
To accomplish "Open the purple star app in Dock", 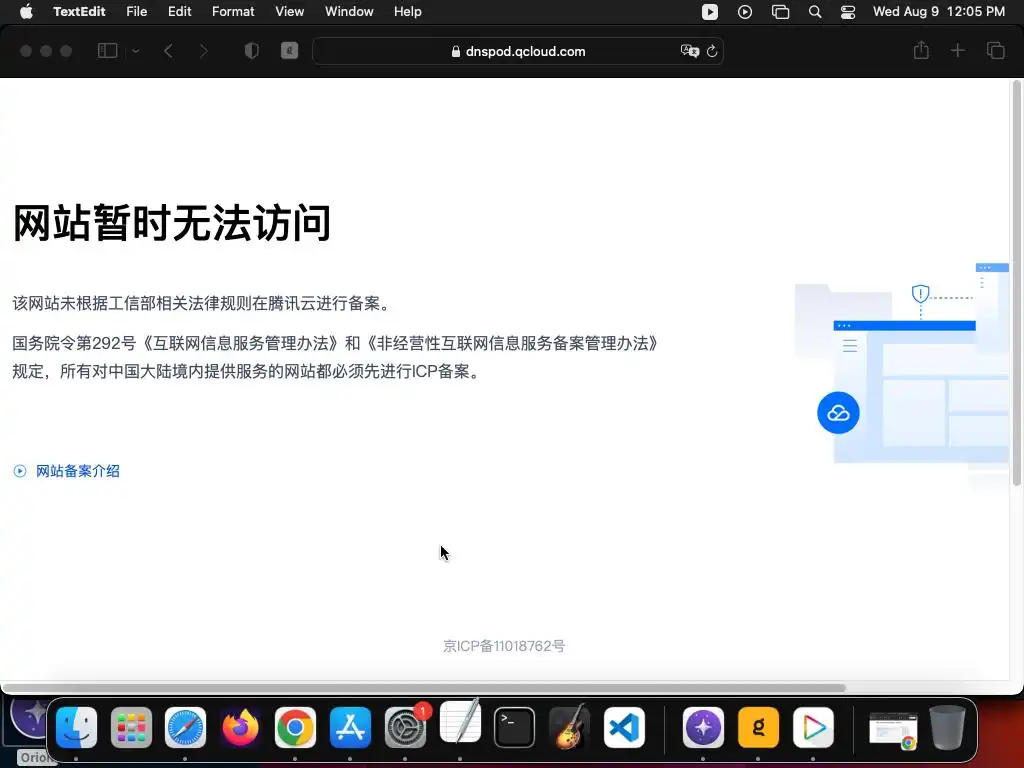I will click(x=703, y=728).
